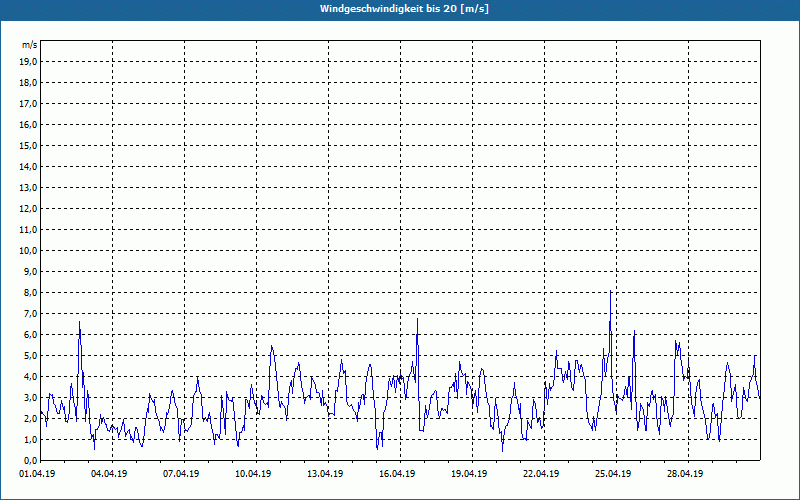
Task: Click the date label 07.04.19
Action: [x=181, y=474]
